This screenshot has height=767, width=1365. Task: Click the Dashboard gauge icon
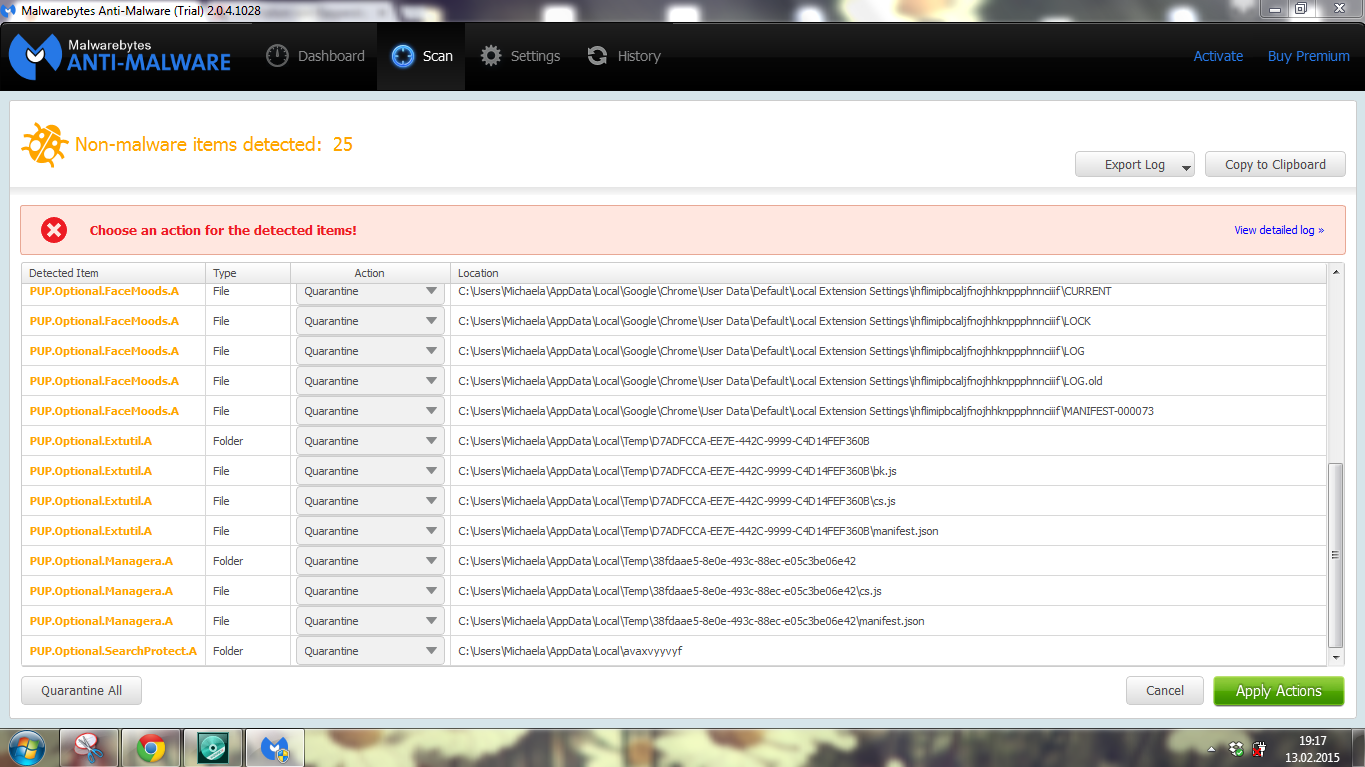coord(277,56)
